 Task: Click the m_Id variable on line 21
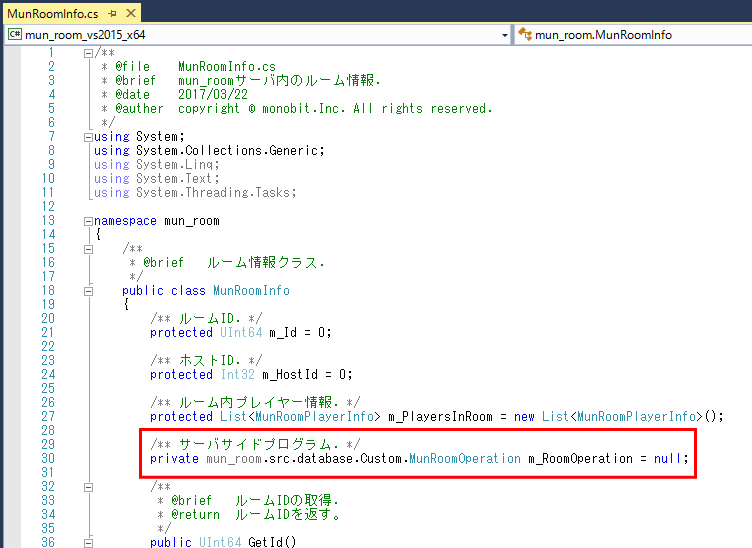283,332
